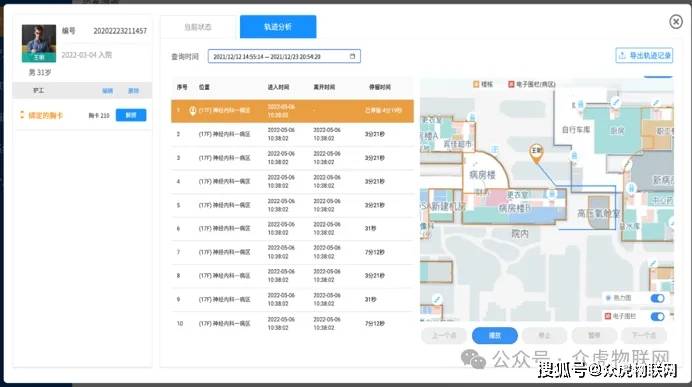Screen dimensions: 692x387
Task: Select trajectory row number 10
Action: pos(293,323)
